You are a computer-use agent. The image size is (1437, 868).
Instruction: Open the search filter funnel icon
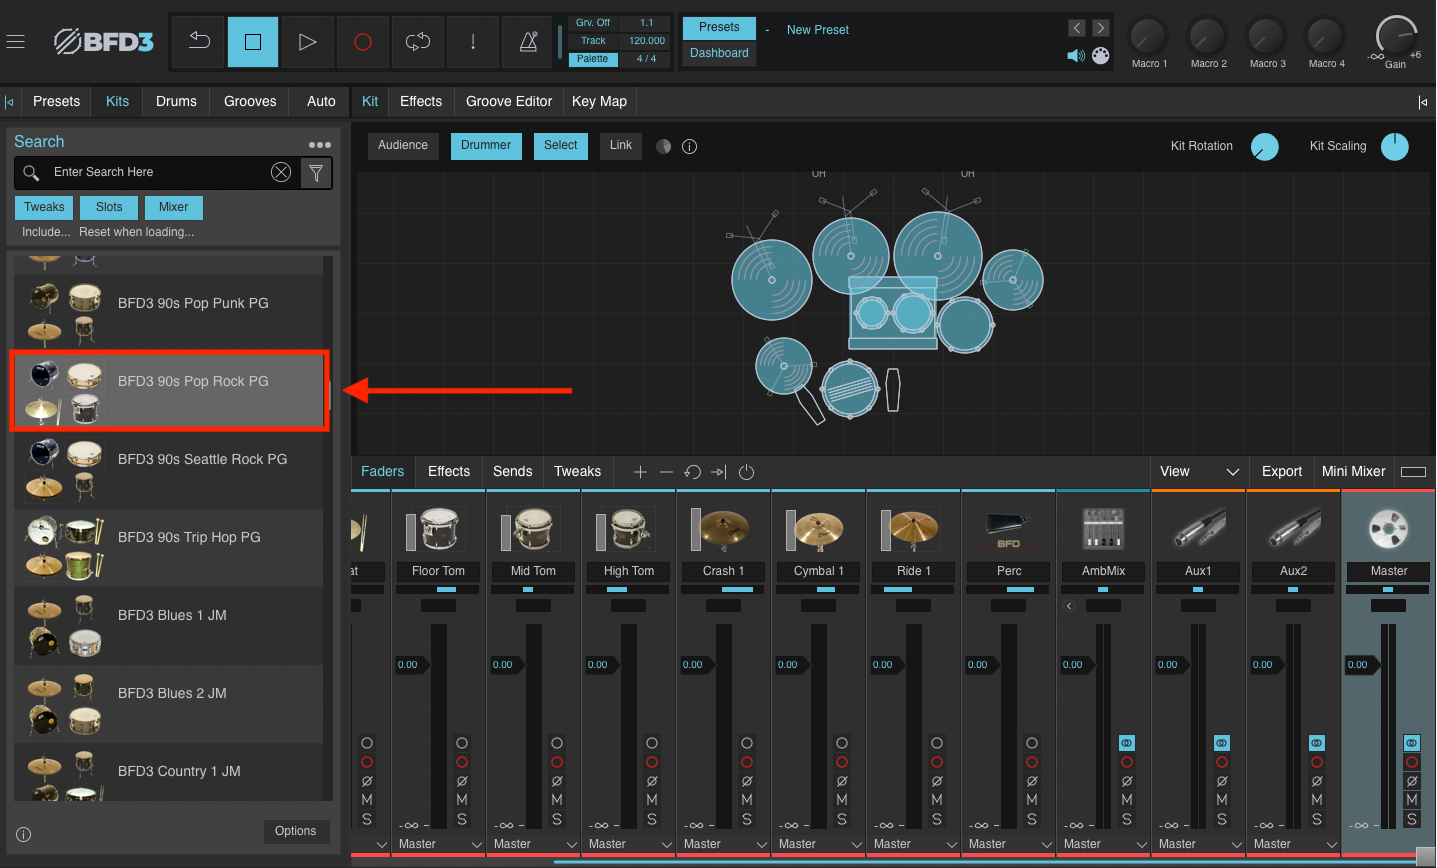click(x=316, y=173)
